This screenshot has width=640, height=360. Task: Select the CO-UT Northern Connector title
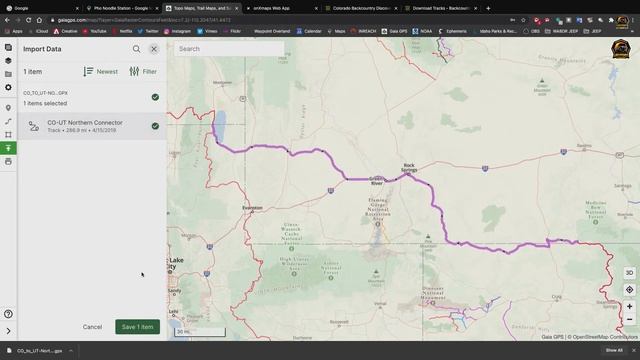(85, 122)
